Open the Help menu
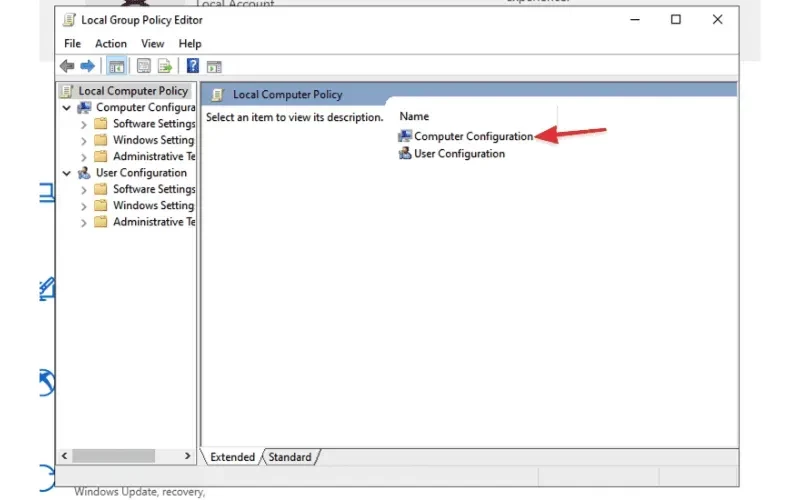This screenshot has width=800, height=500. 190,43
